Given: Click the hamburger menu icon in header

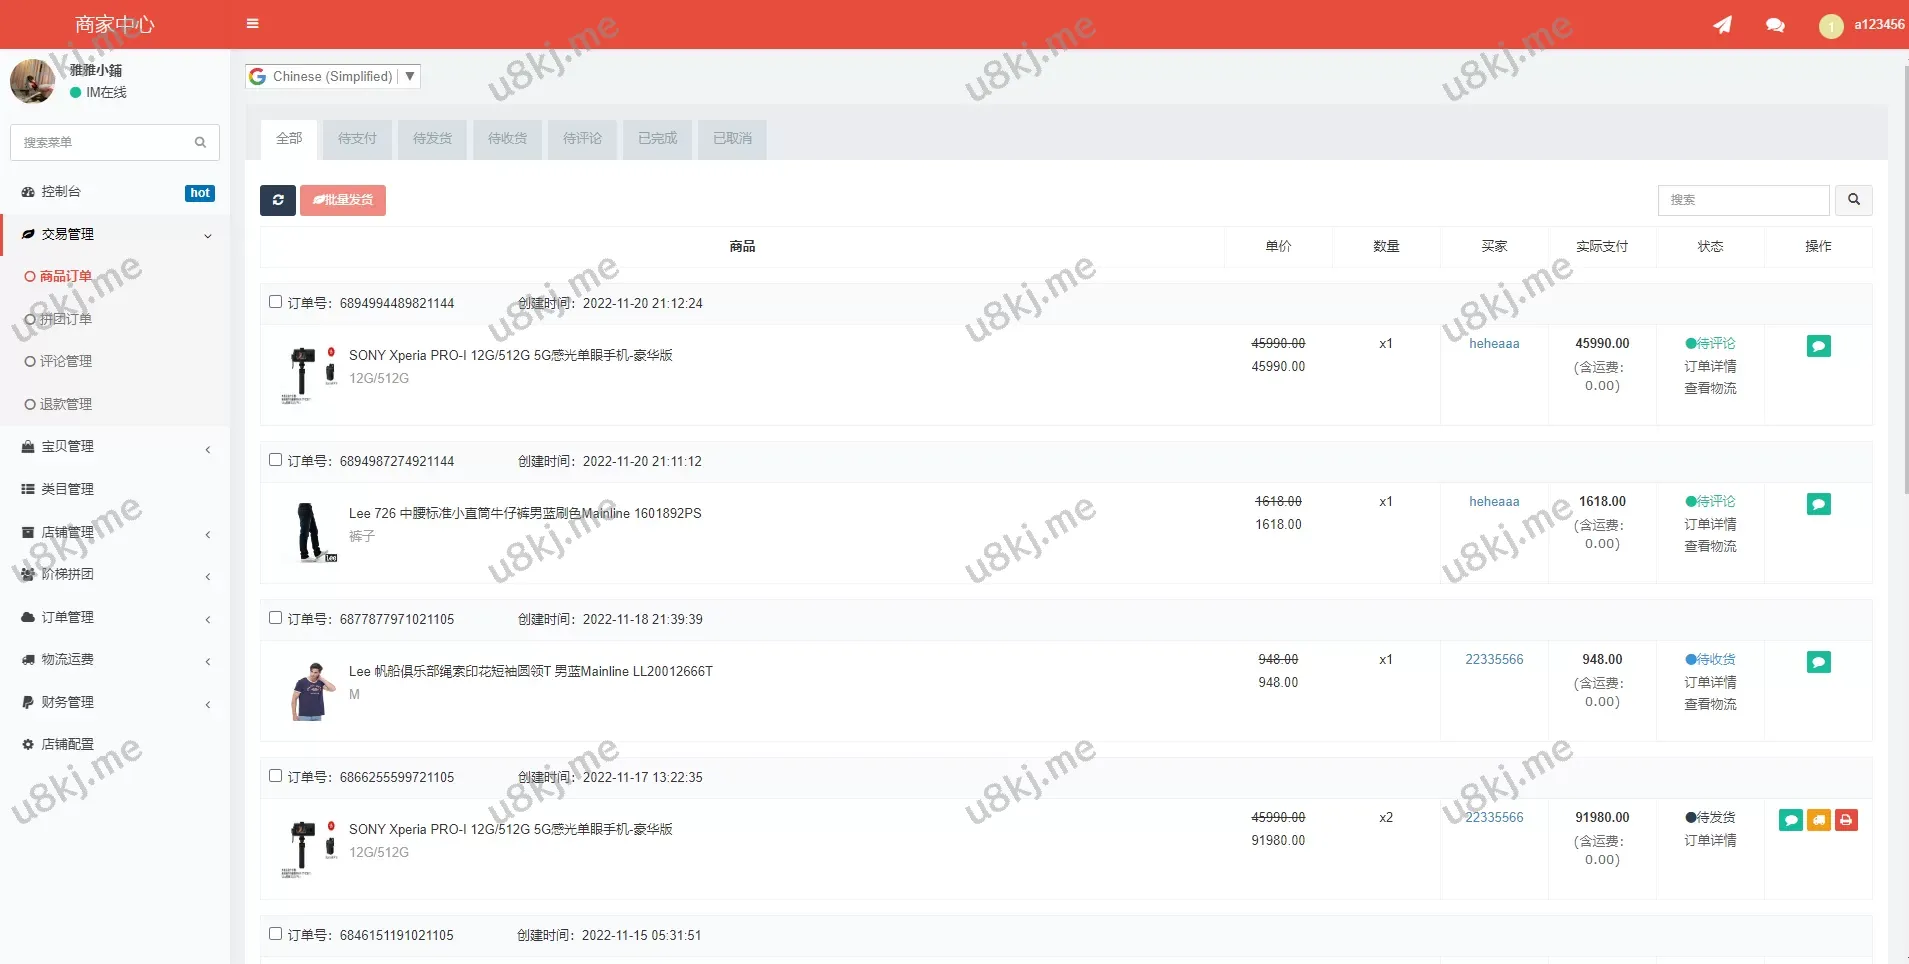Looking at the screenshot, I should pos(252,24).
